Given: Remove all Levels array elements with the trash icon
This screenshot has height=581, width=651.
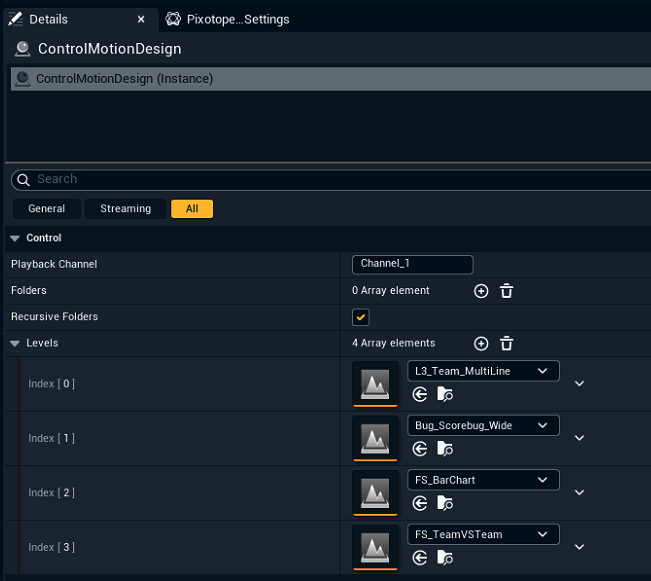Looking at the screenshot, I should 507,343.
